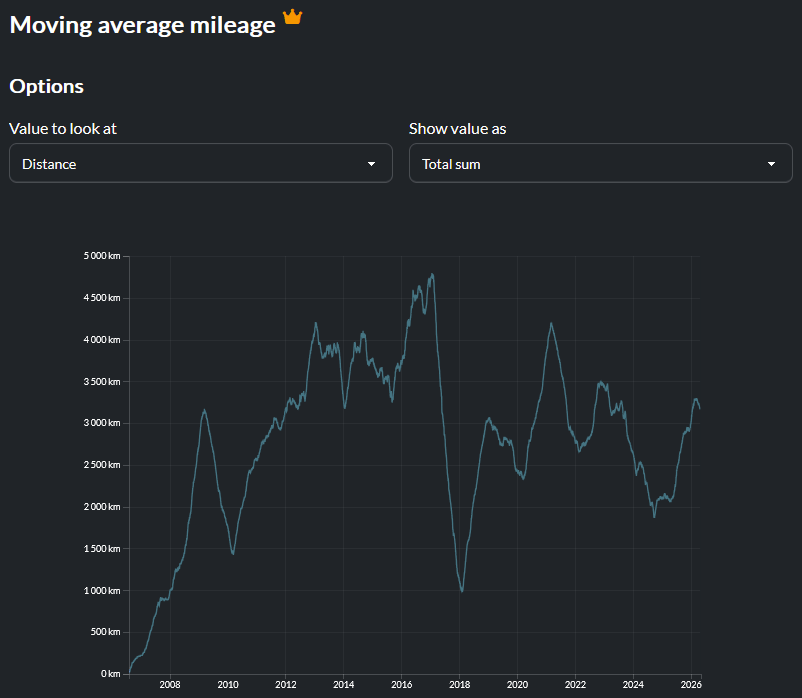802x698 pixels.
Task: Click the 0 km y-axis label
Action: pos(110,674)
